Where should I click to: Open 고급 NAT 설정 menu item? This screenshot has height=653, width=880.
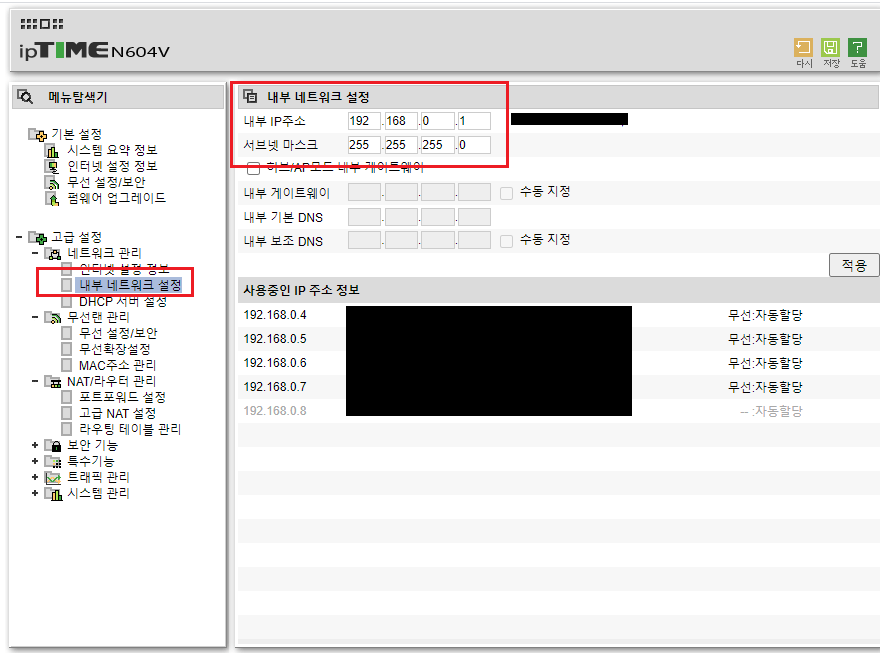[117, 413]
